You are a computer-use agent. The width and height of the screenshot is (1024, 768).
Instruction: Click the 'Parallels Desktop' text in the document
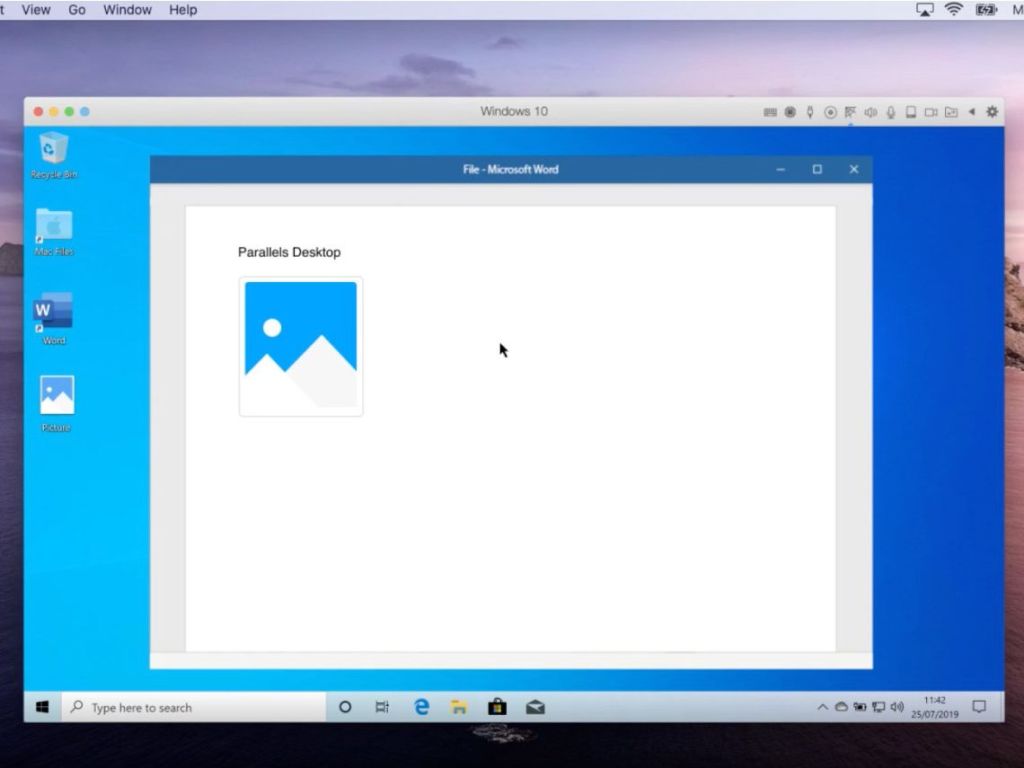(289, 252)
